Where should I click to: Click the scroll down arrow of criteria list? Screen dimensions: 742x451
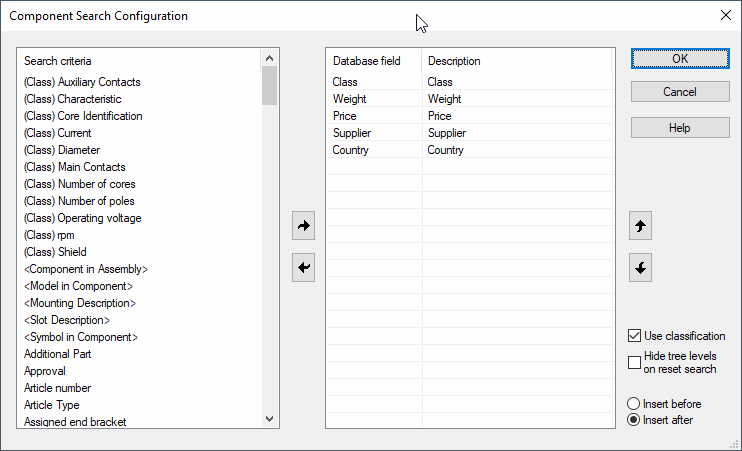[x=269, y=418]
